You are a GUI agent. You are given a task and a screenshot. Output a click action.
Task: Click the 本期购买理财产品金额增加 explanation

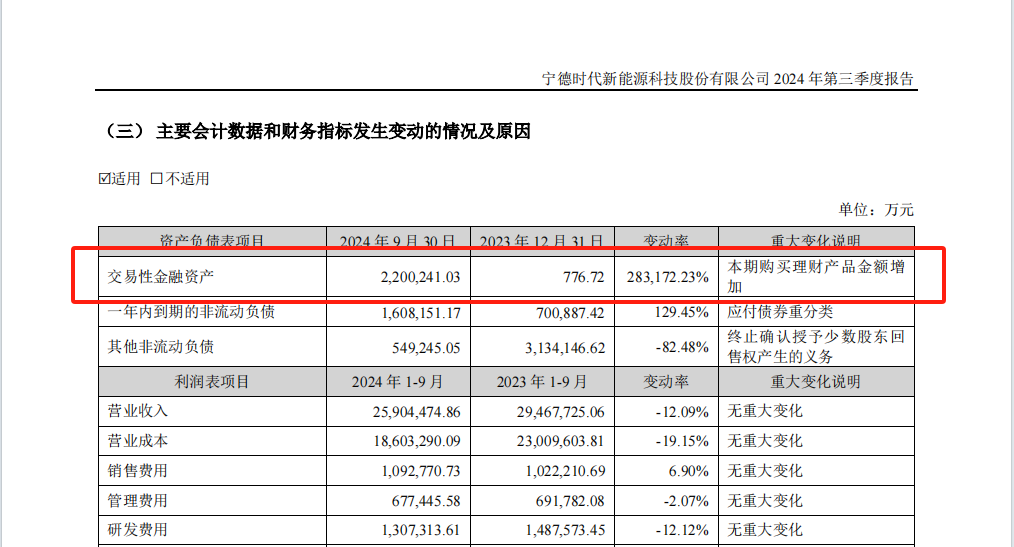[x=814, y=277]
